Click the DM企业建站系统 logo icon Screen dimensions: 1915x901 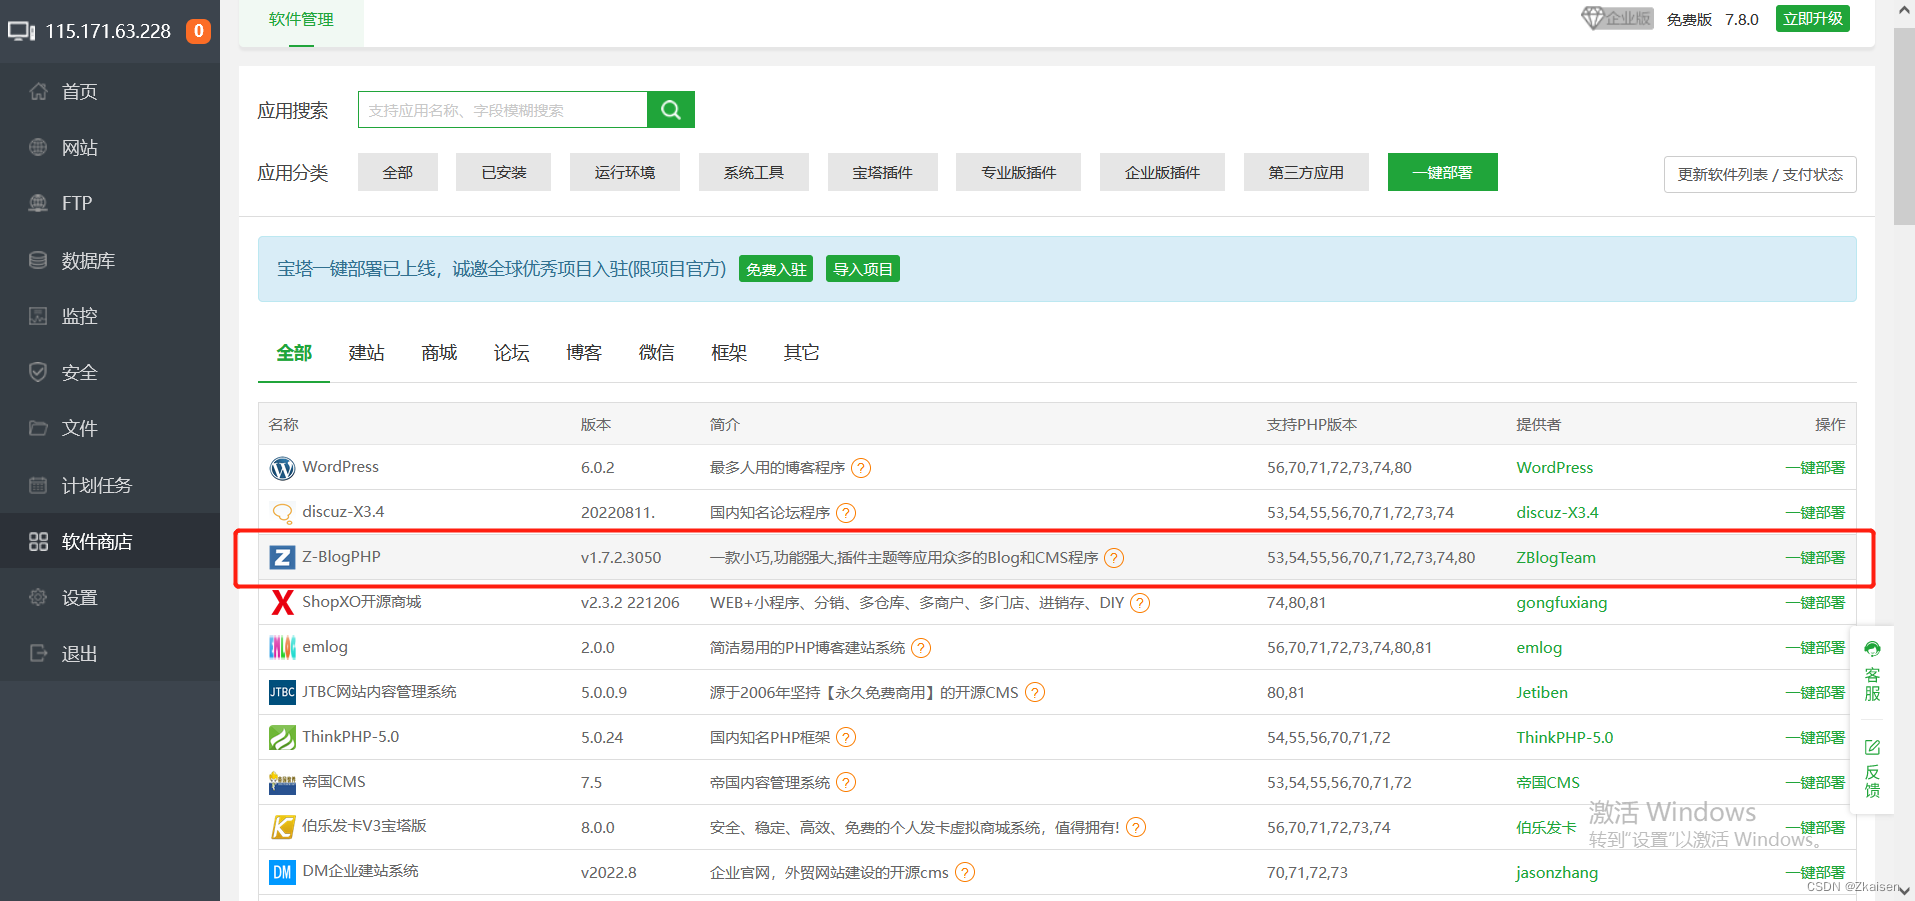point(282,872)
